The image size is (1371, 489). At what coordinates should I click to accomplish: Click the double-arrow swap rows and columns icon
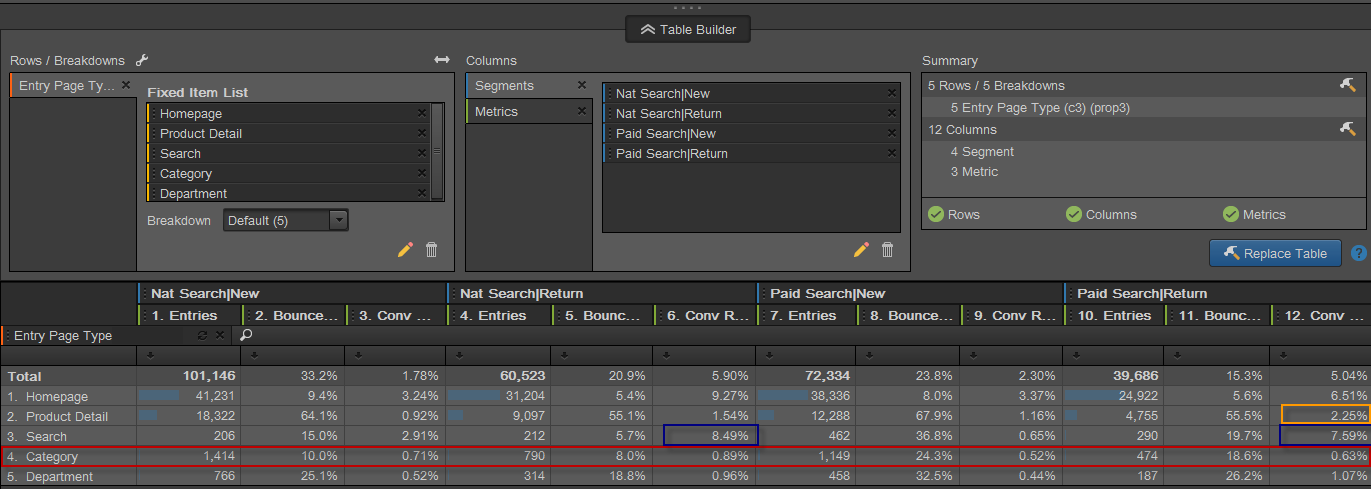(442, 60)
